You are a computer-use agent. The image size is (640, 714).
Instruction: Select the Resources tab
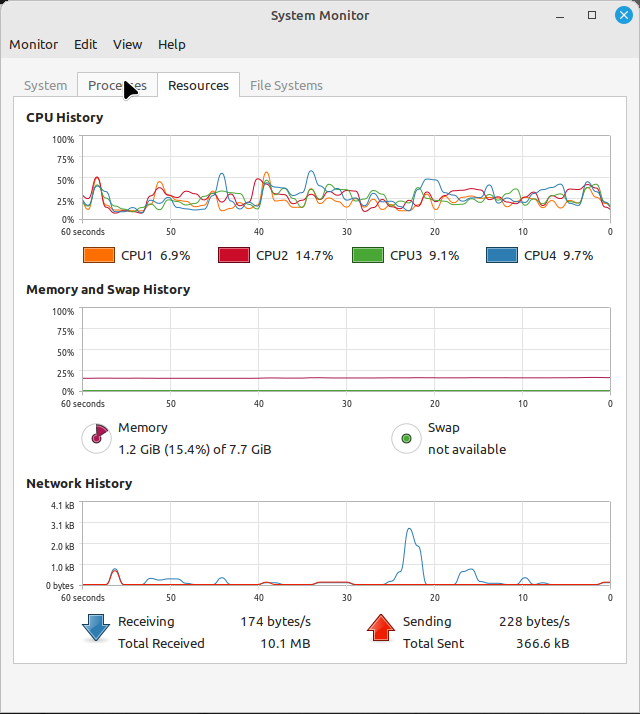[x=198, y=85]
